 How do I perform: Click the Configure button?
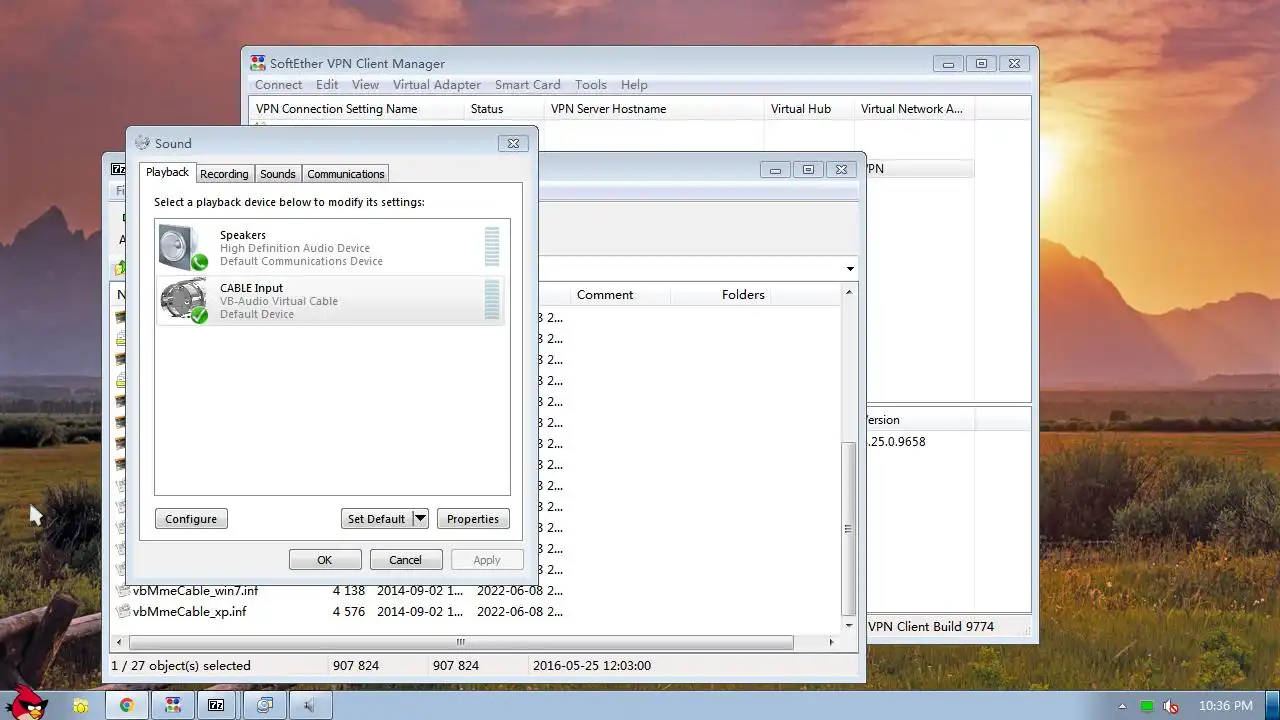tap(191, 518)
